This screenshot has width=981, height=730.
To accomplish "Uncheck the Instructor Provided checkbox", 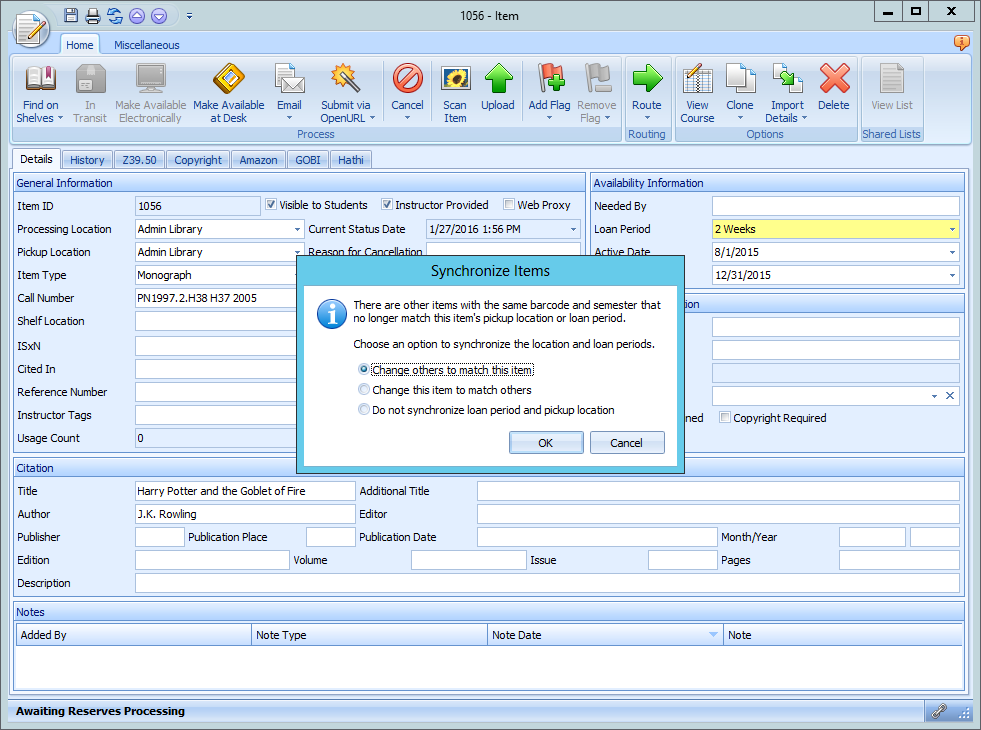I will pyautogui.click(x=386, y=205).
